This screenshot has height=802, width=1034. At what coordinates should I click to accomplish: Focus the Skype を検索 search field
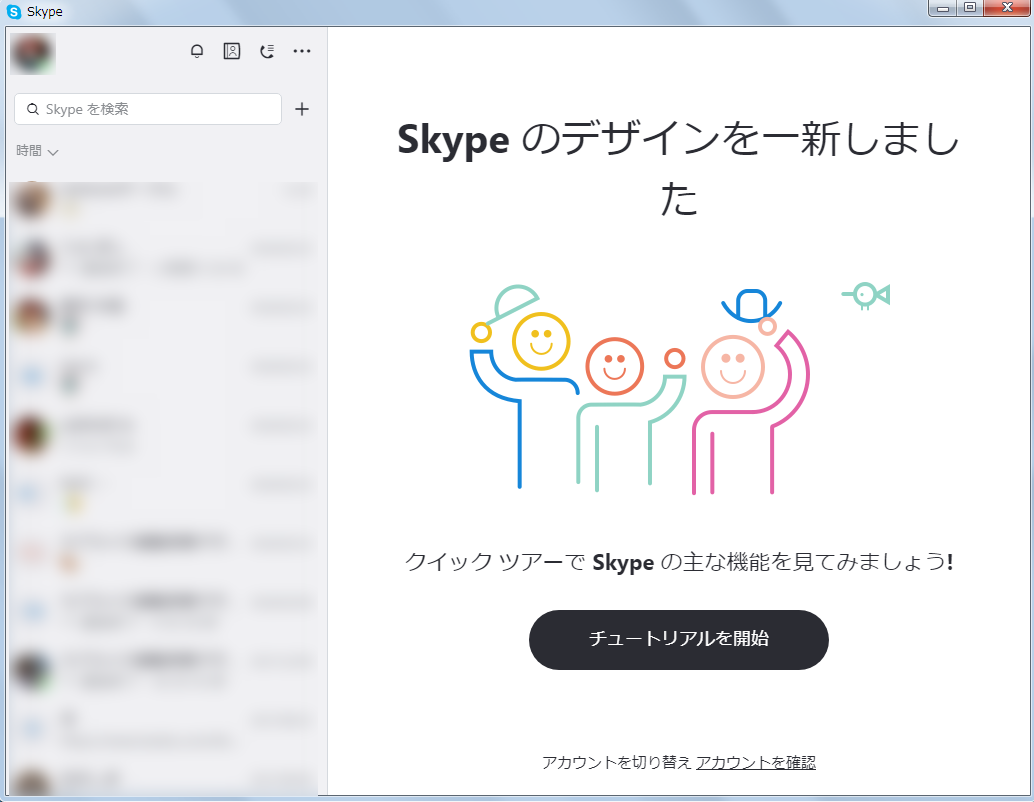[148, 109]
